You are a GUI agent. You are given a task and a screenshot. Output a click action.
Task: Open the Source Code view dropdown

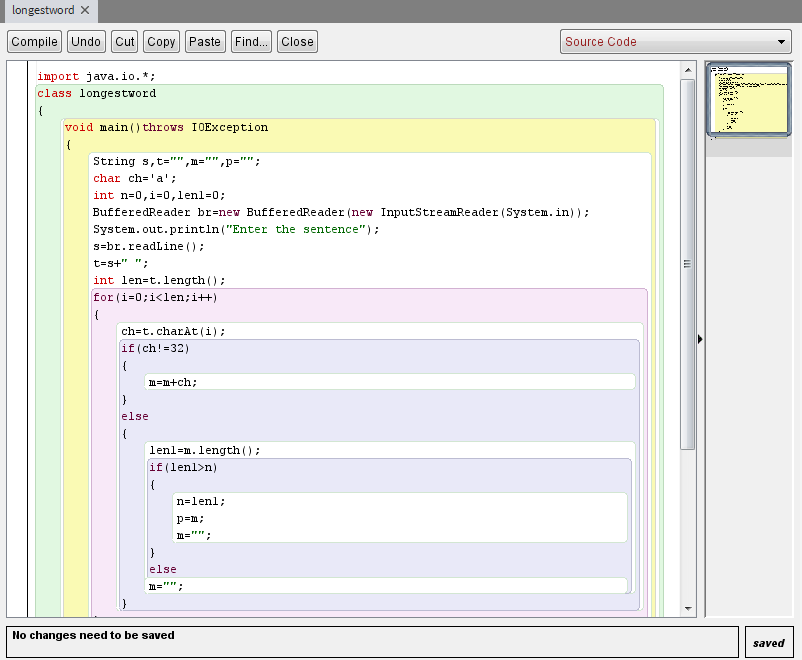[x=676, y=42]
